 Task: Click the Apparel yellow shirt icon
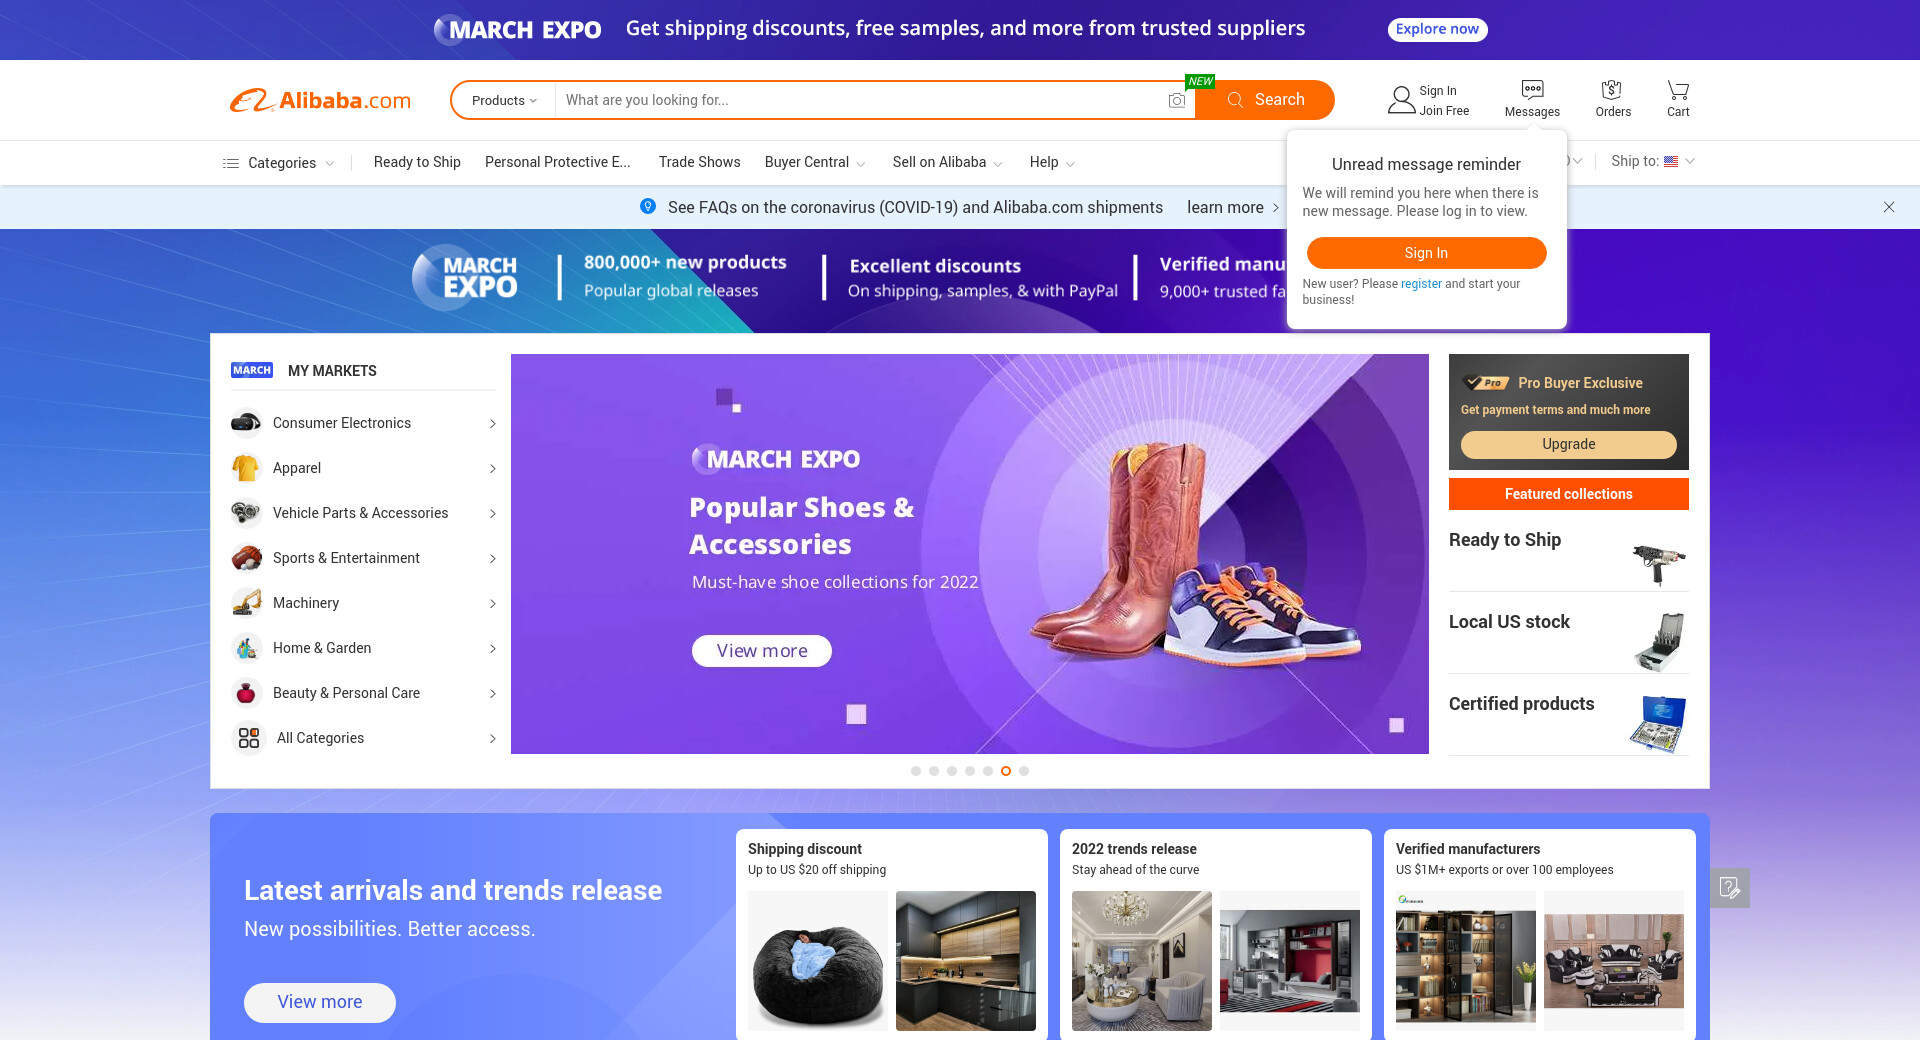pos(246,468)
